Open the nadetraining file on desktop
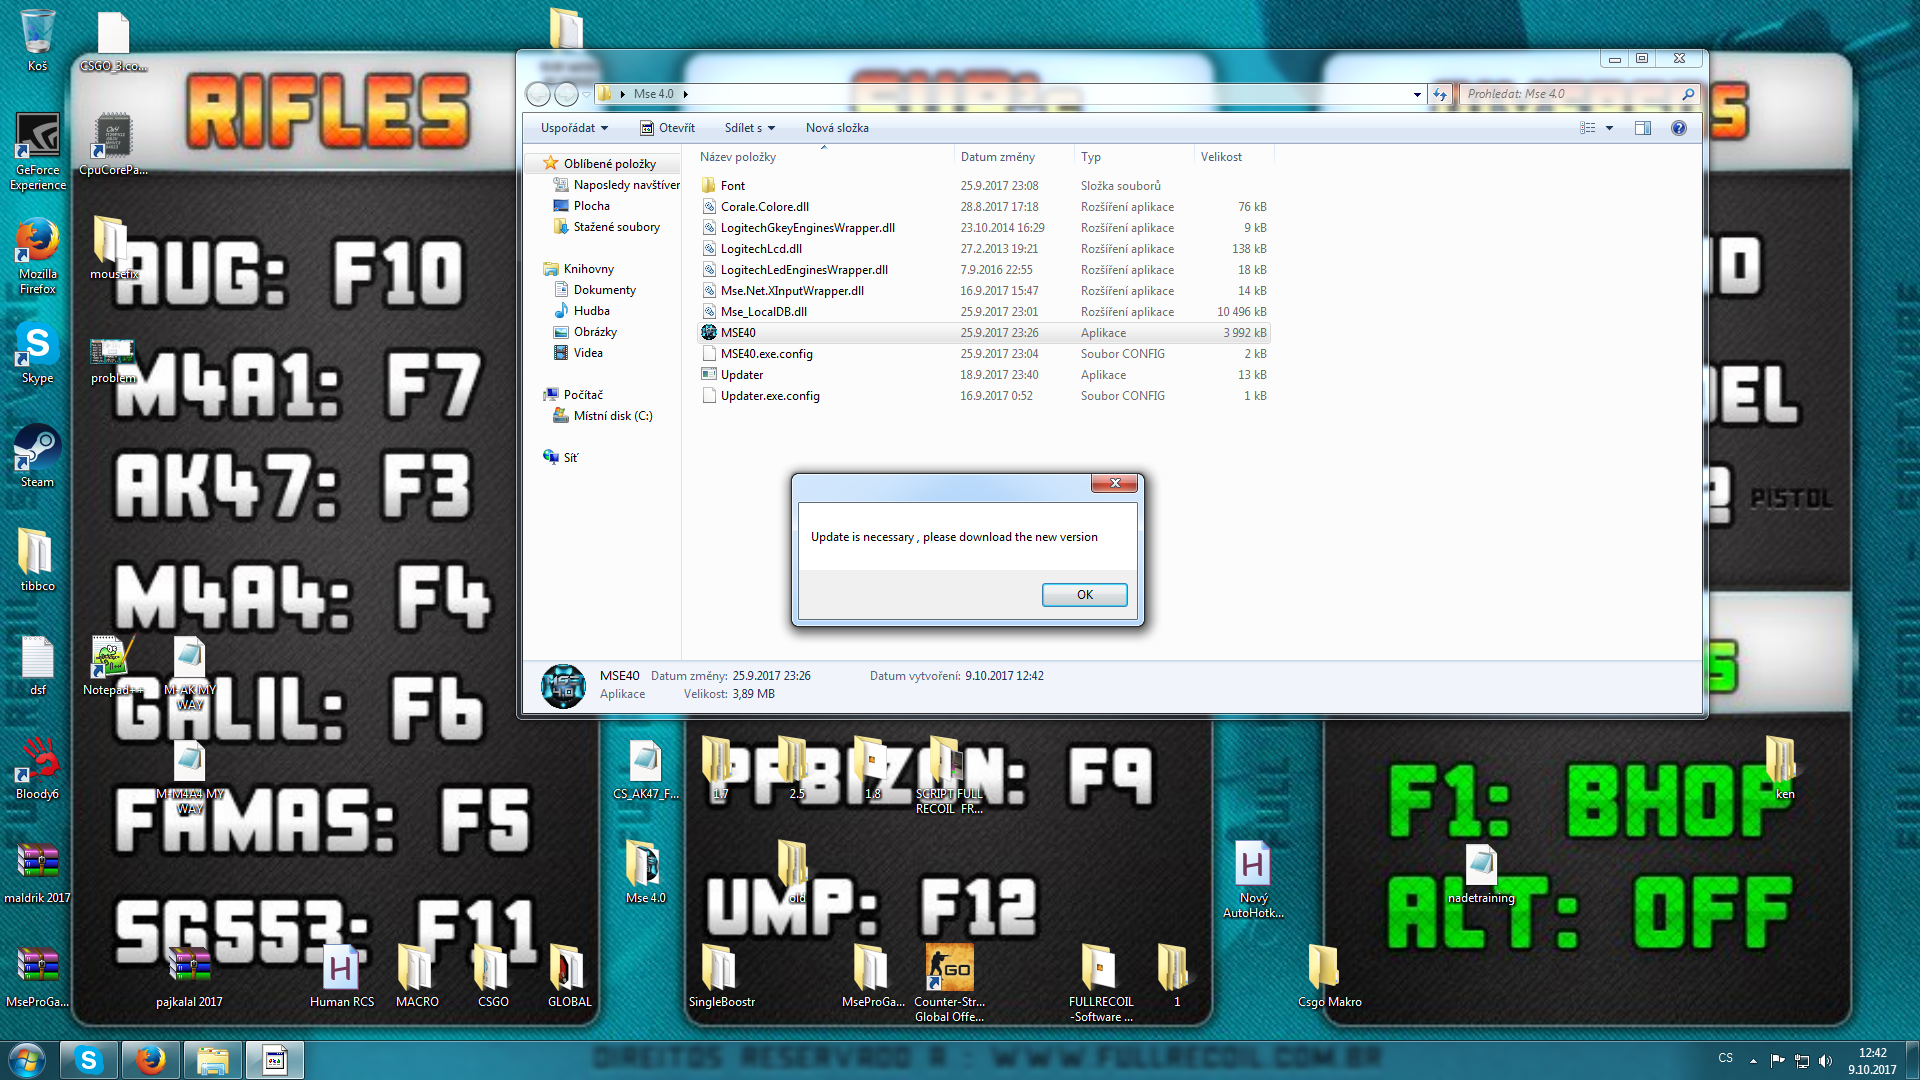This screenshot has height=1080, width=1920. click(x=1481, y=875)
